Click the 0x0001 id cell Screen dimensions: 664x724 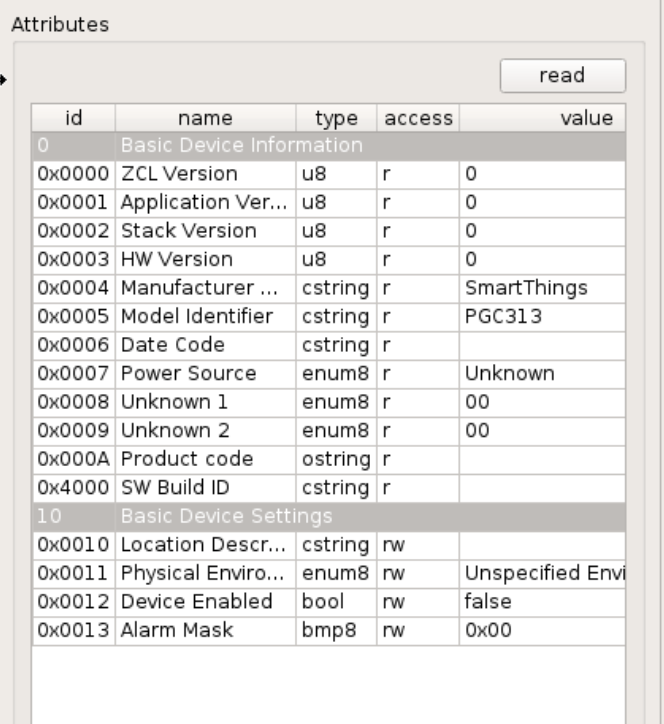(73, 203)
